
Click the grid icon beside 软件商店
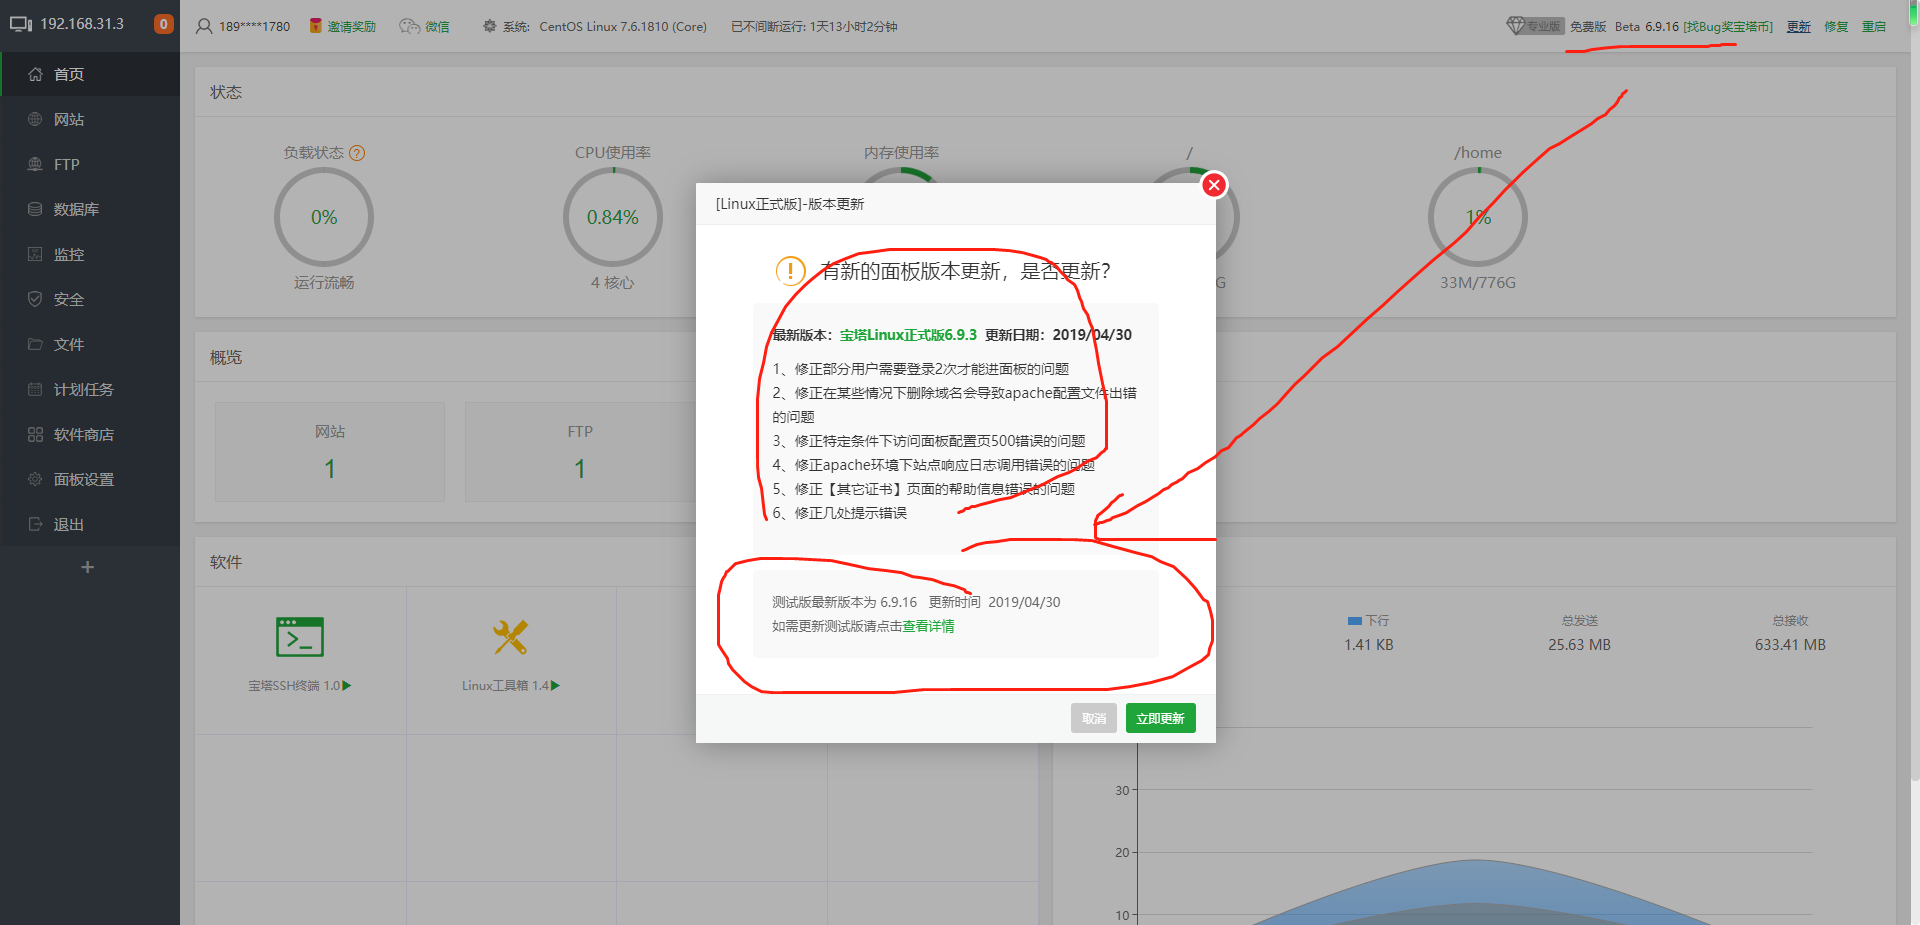coord(35,434)
